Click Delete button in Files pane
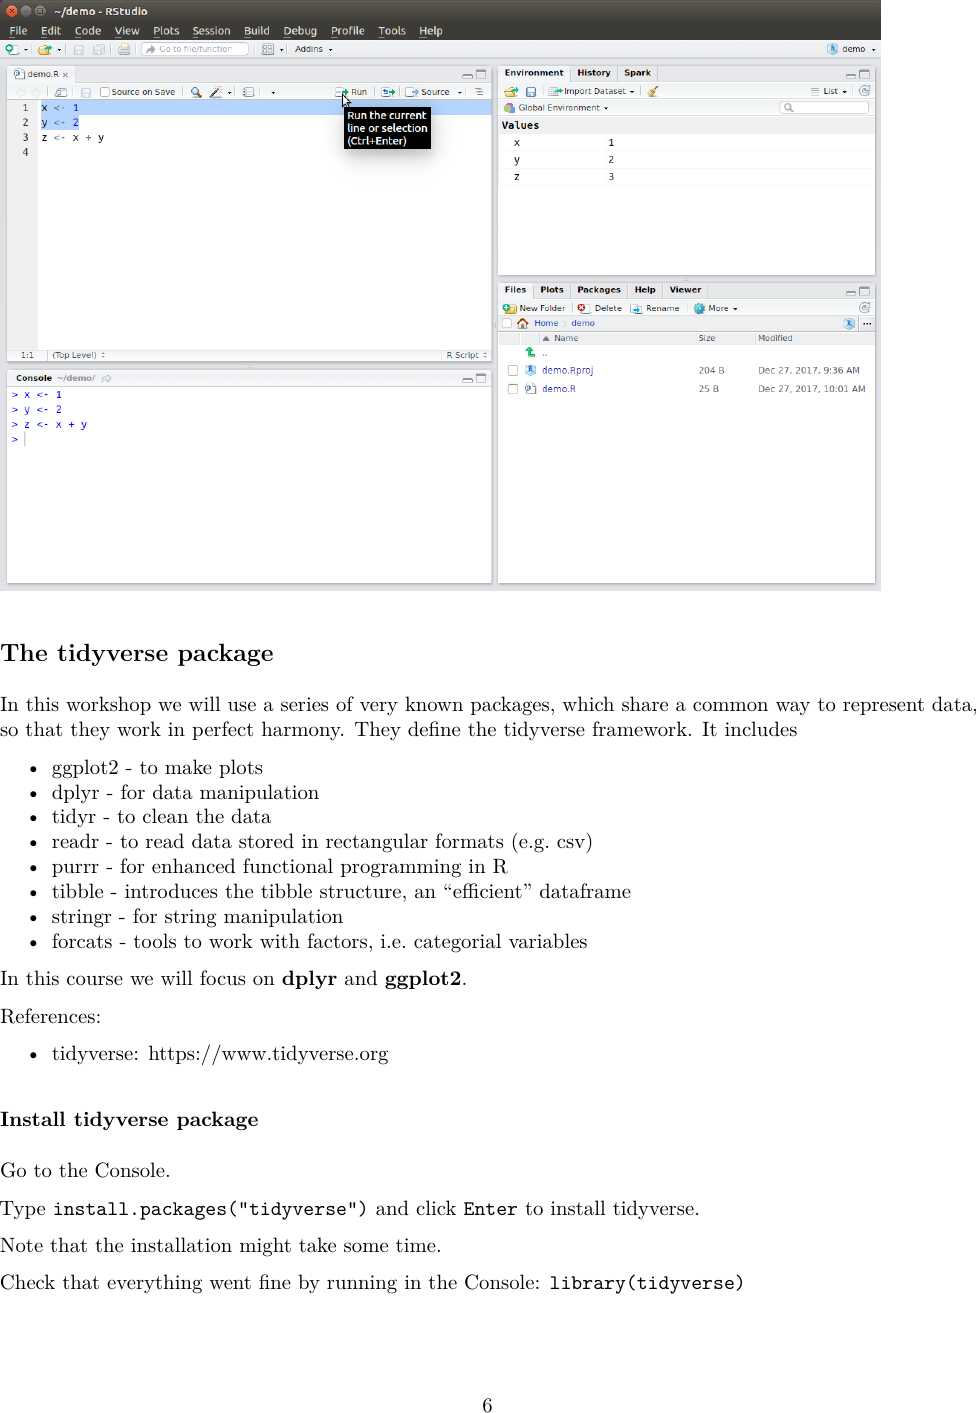Screen dimensions: 976x1413 [600, 308]
